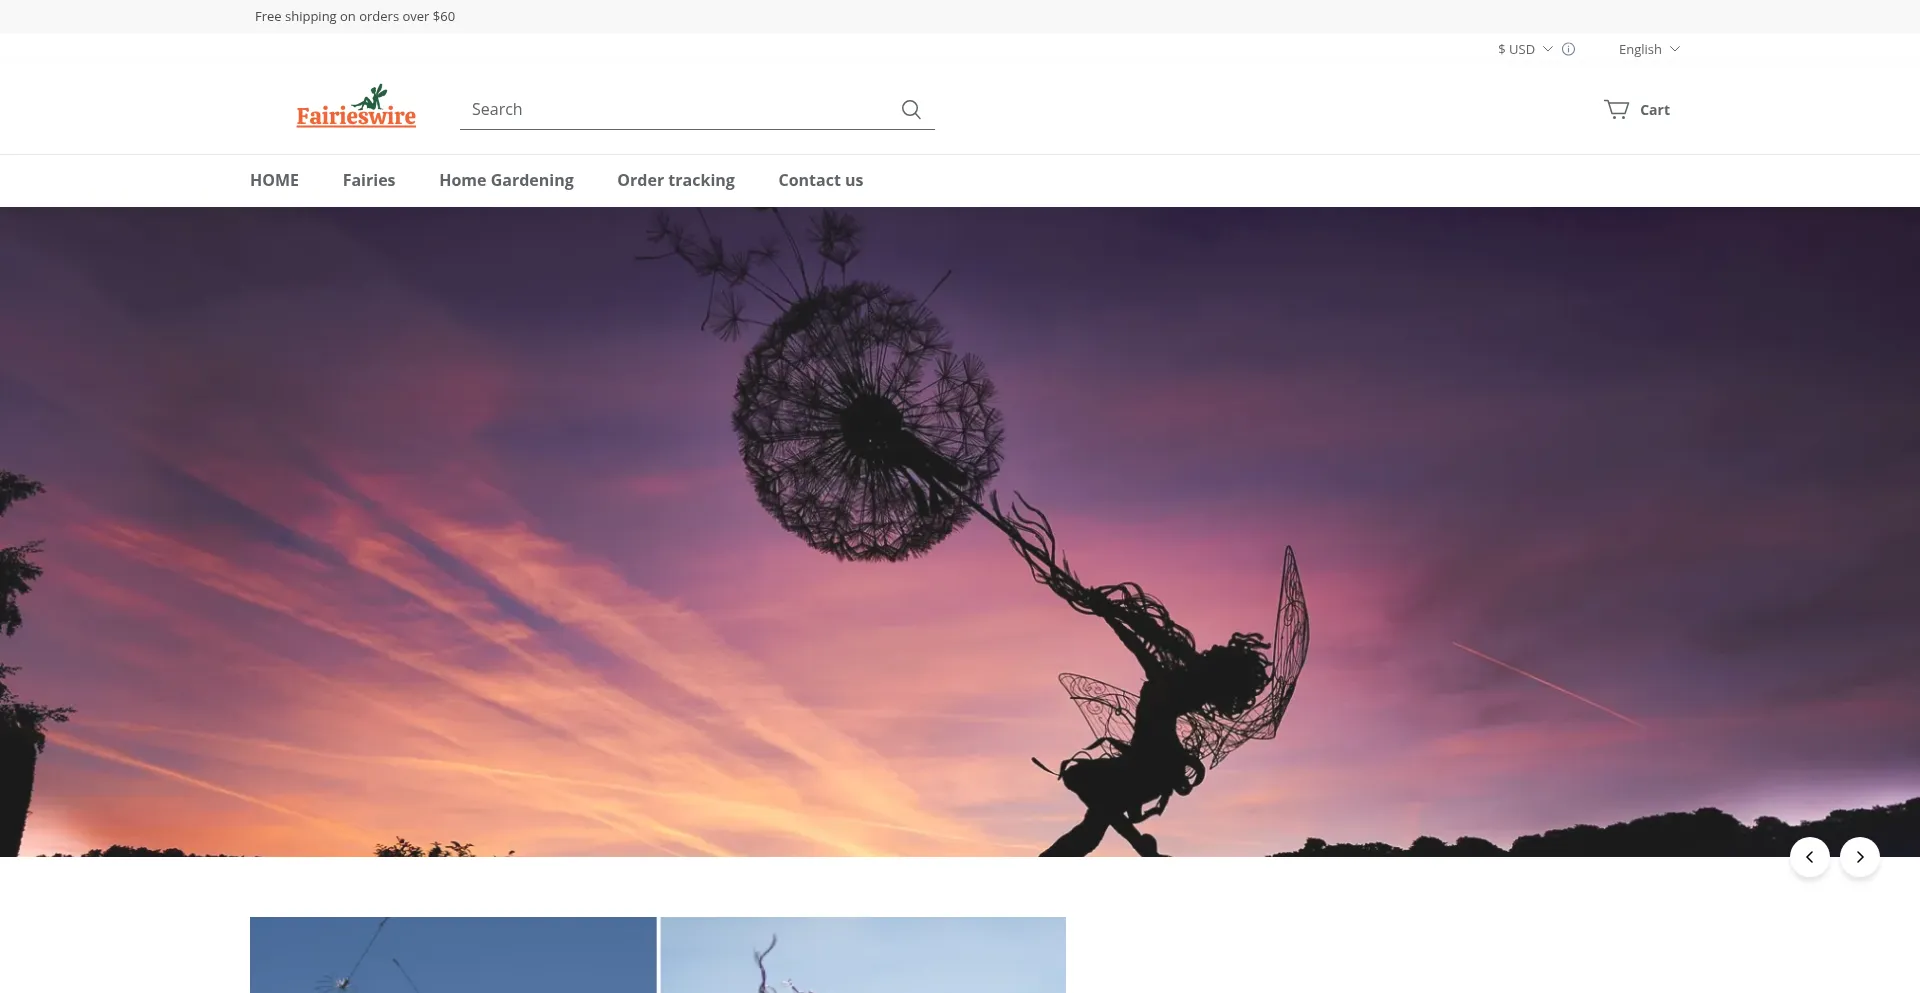1920x993 pixels.
Task: Go to the previous banner slide
Action: pyautogui.click(x=1809, y=857)
